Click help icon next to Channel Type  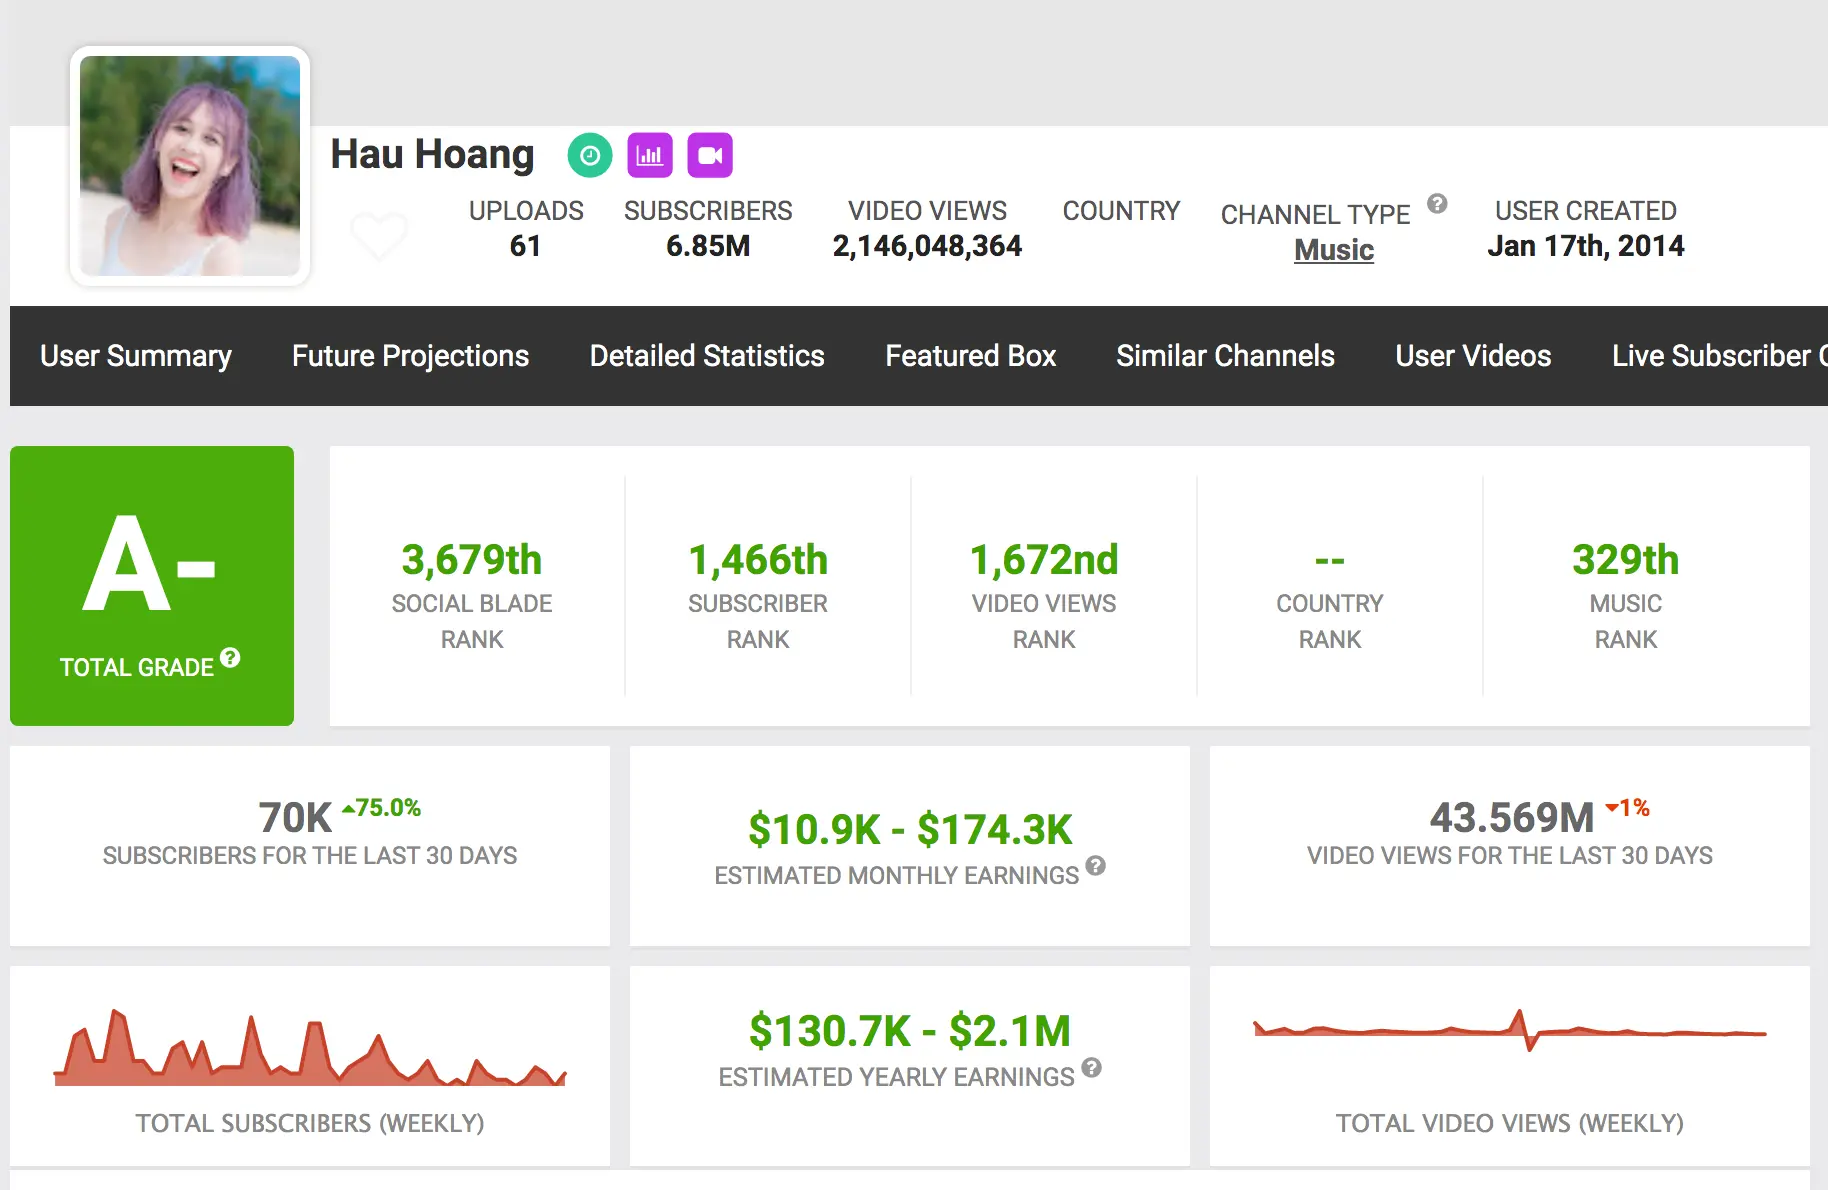click(x=1437, y=204)
